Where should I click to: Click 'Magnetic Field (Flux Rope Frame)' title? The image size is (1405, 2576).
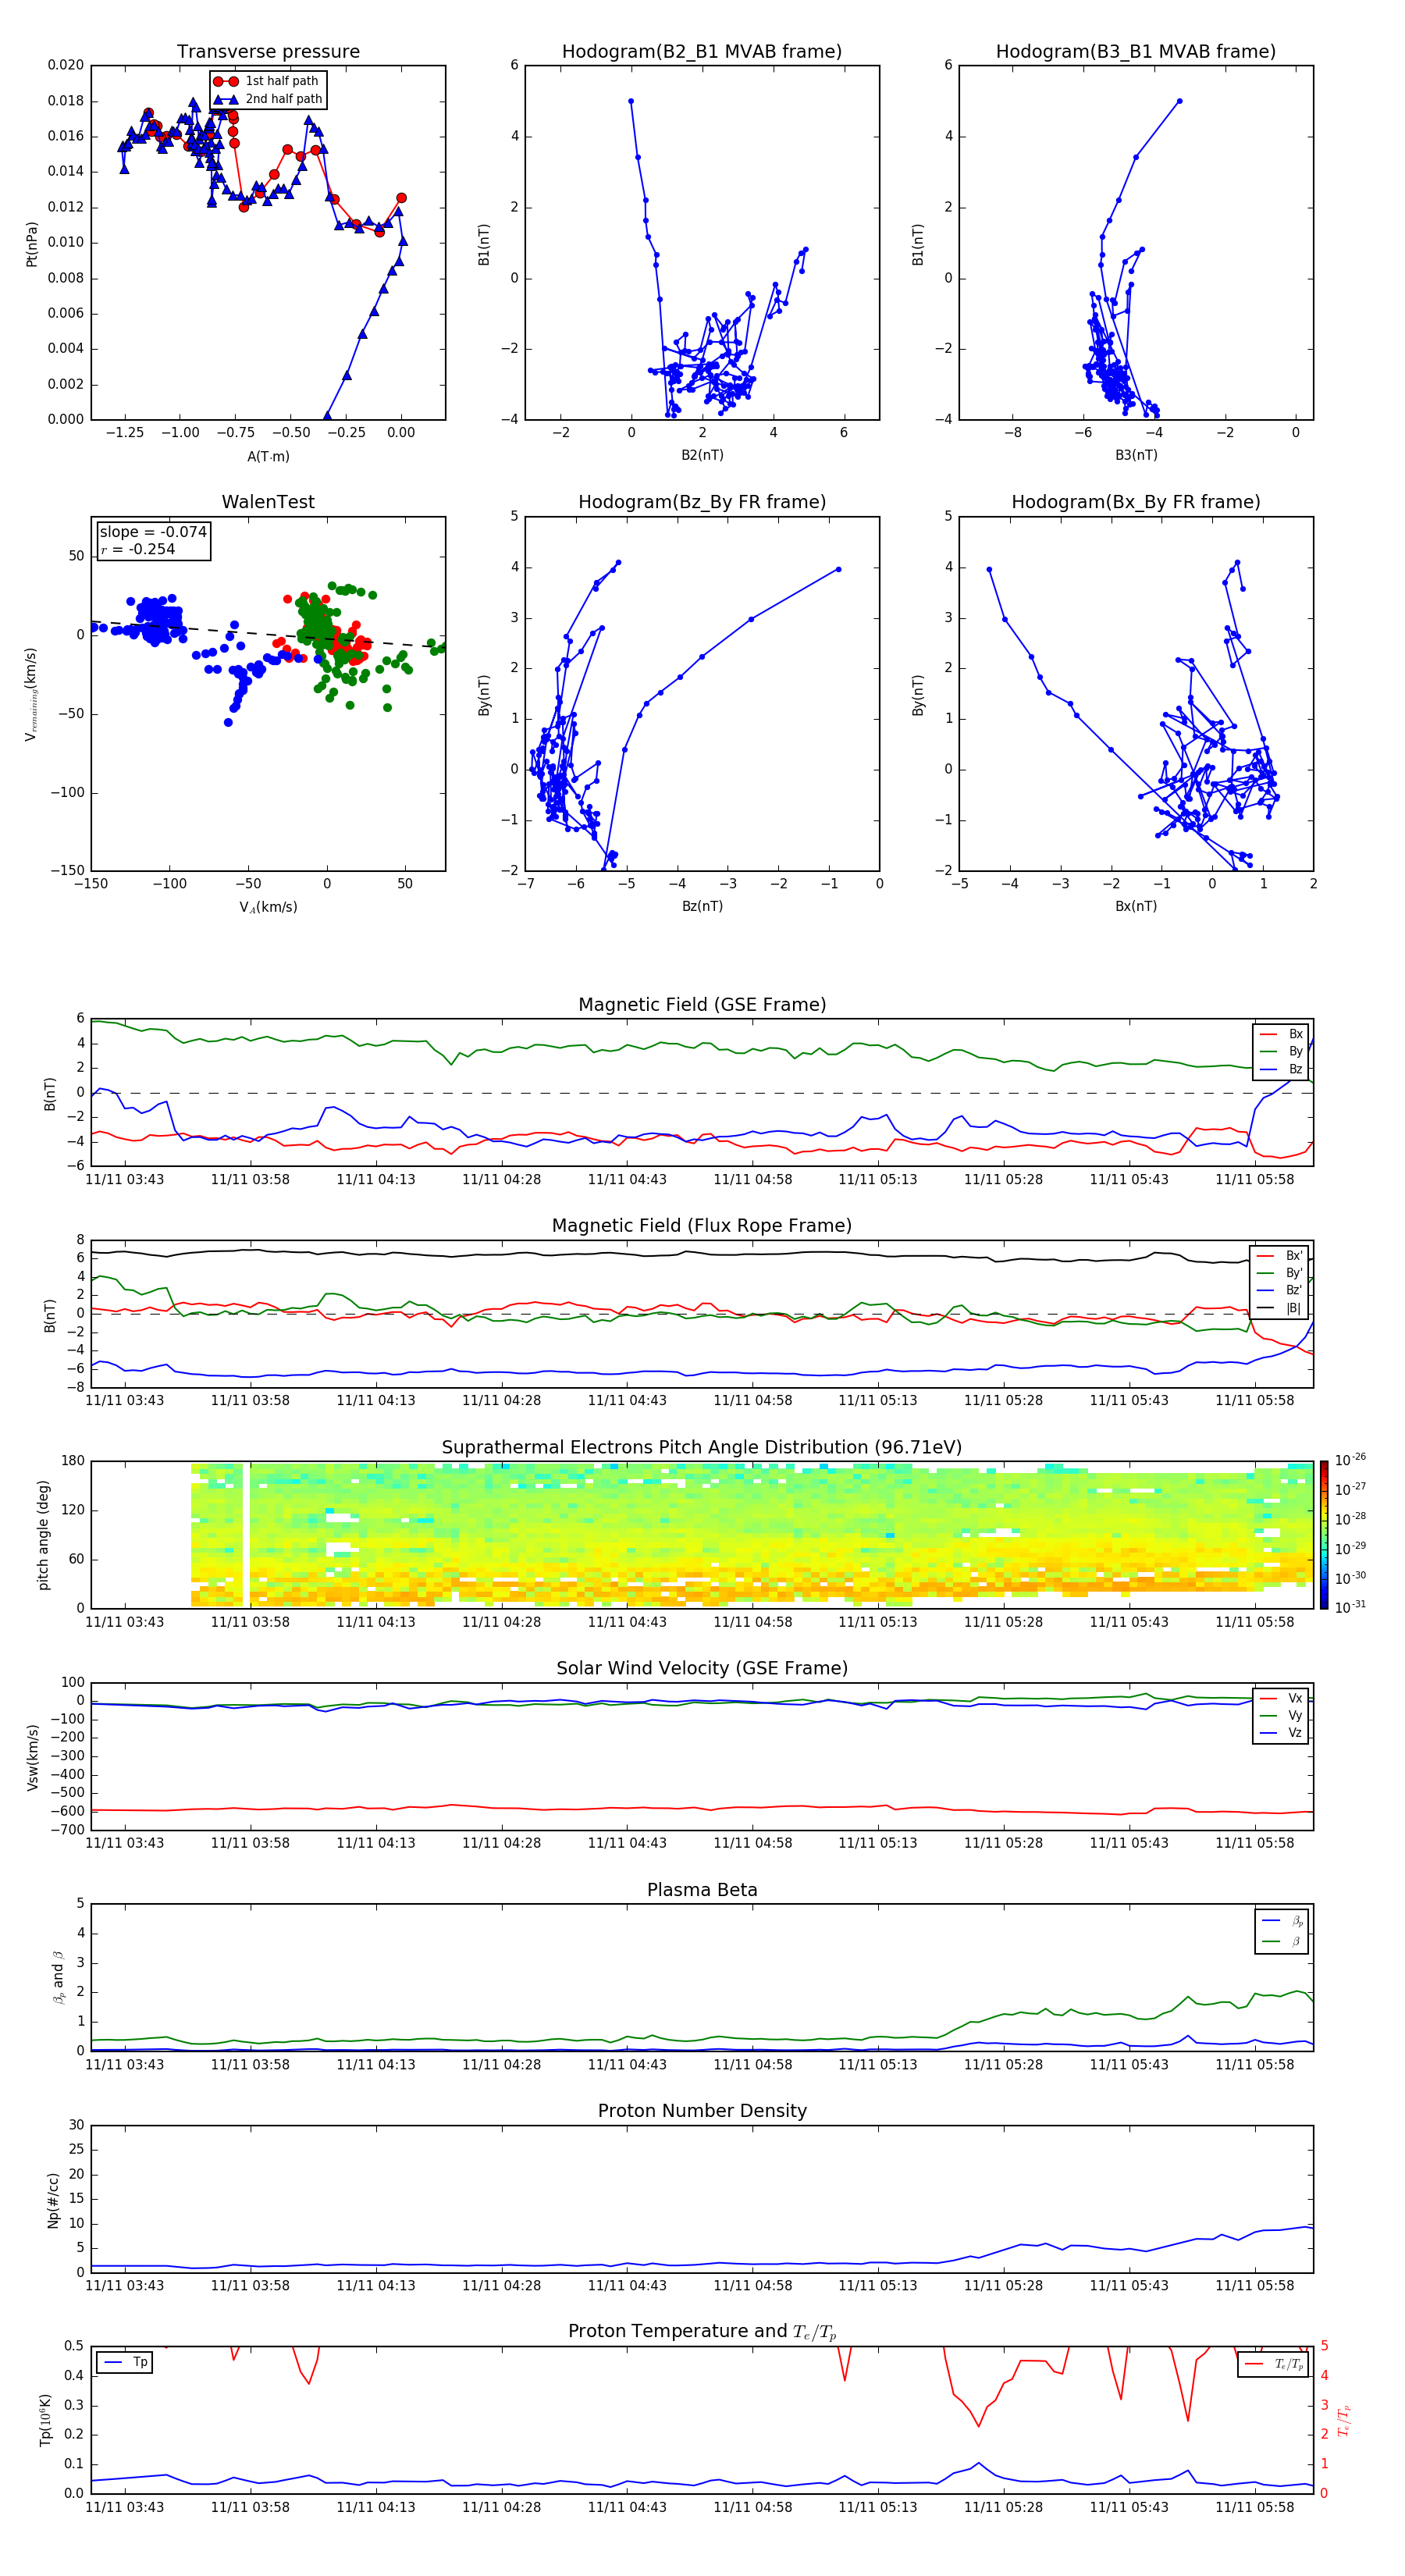(702, 1226)
